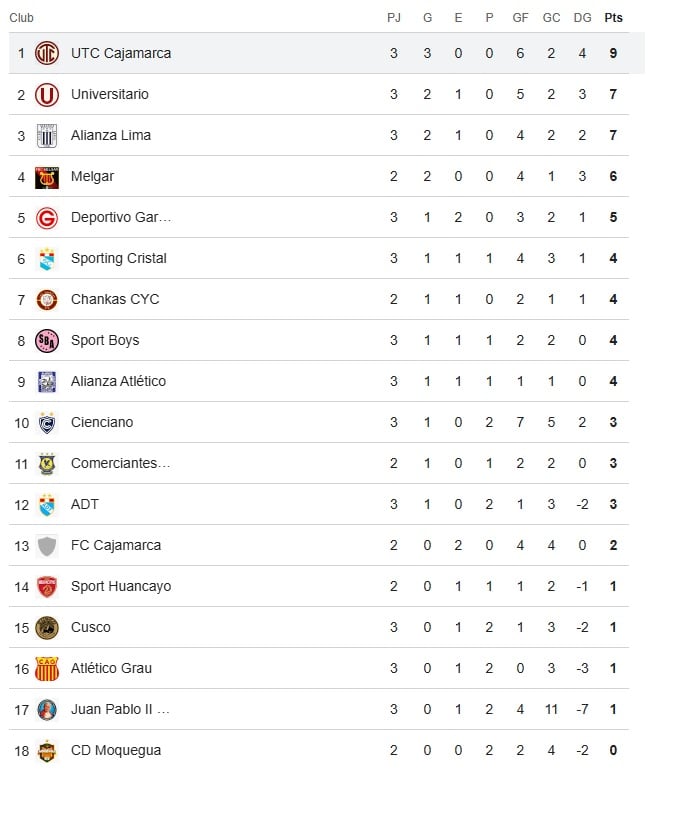Image resolution: width=677 pixels, height=814 pixels.
Task: Click the Cusco club crest
Action: coord(47,627)
